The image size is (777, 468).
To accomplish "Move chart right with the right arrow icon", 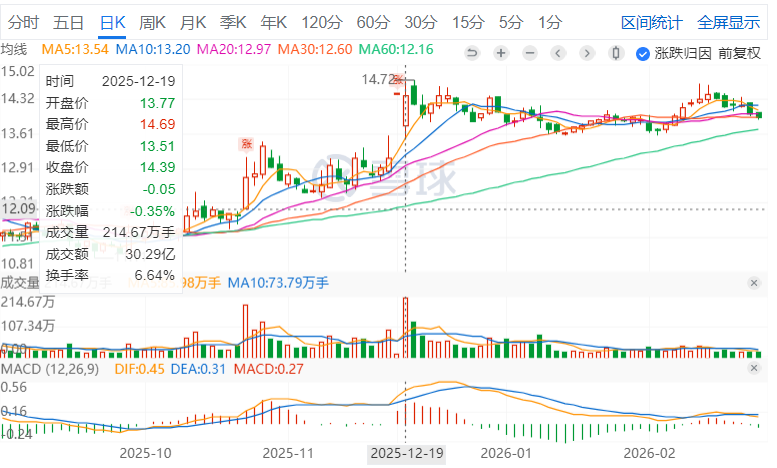I will pyautogui.click(x=587, y=53).
